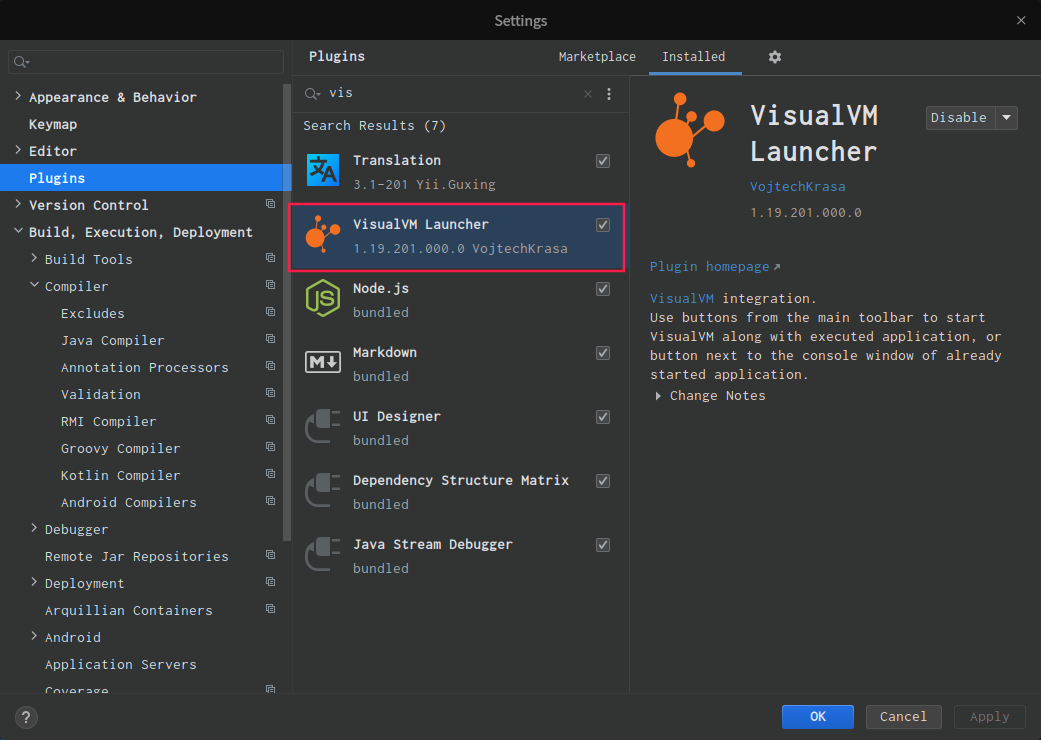Screen dimensions: 1041x740
Task: Click the VisualVM Launcher list icon
Action: (323, 234)
